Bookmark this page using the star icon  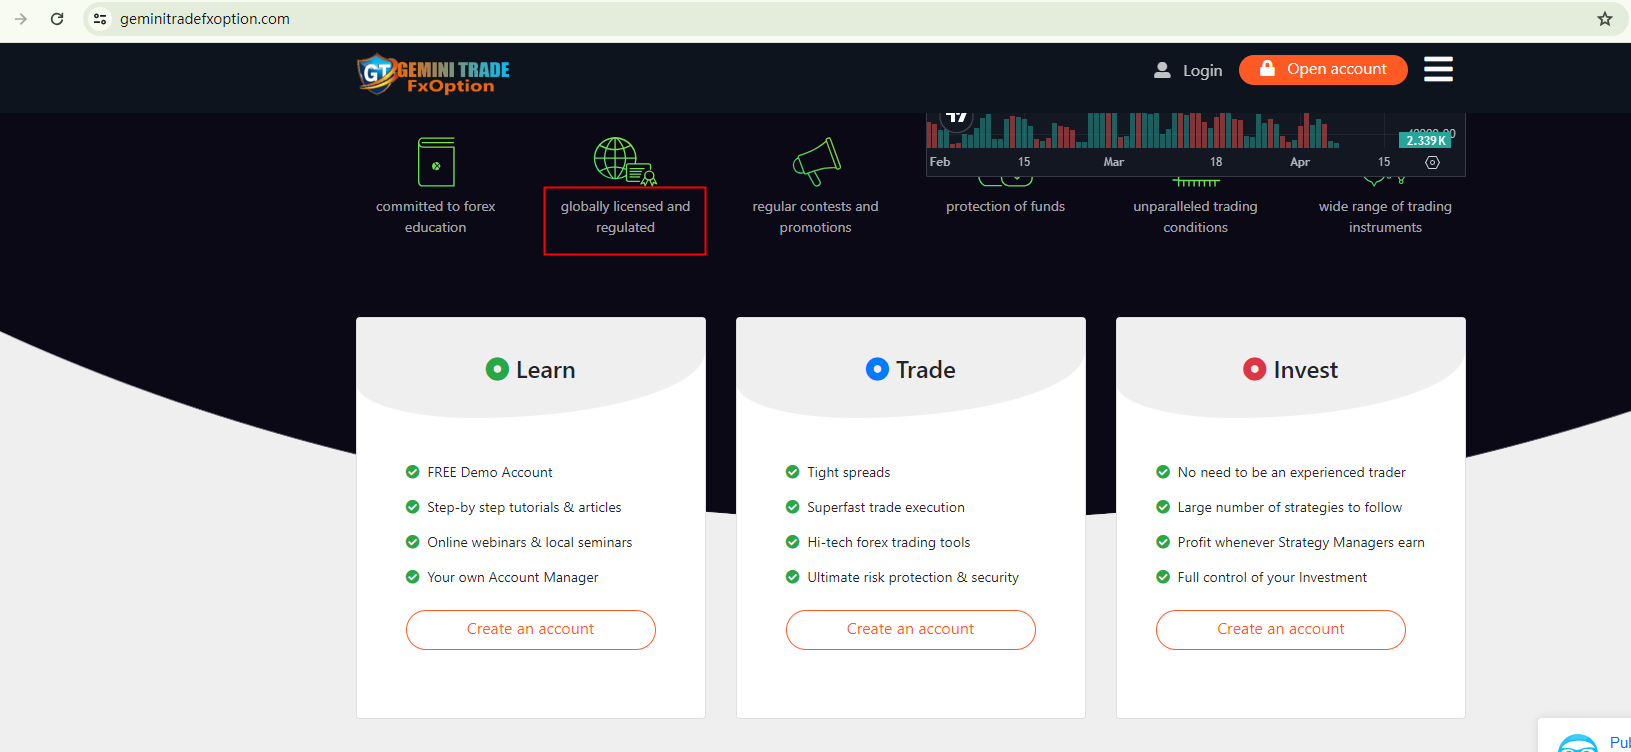pos(1605,19)
